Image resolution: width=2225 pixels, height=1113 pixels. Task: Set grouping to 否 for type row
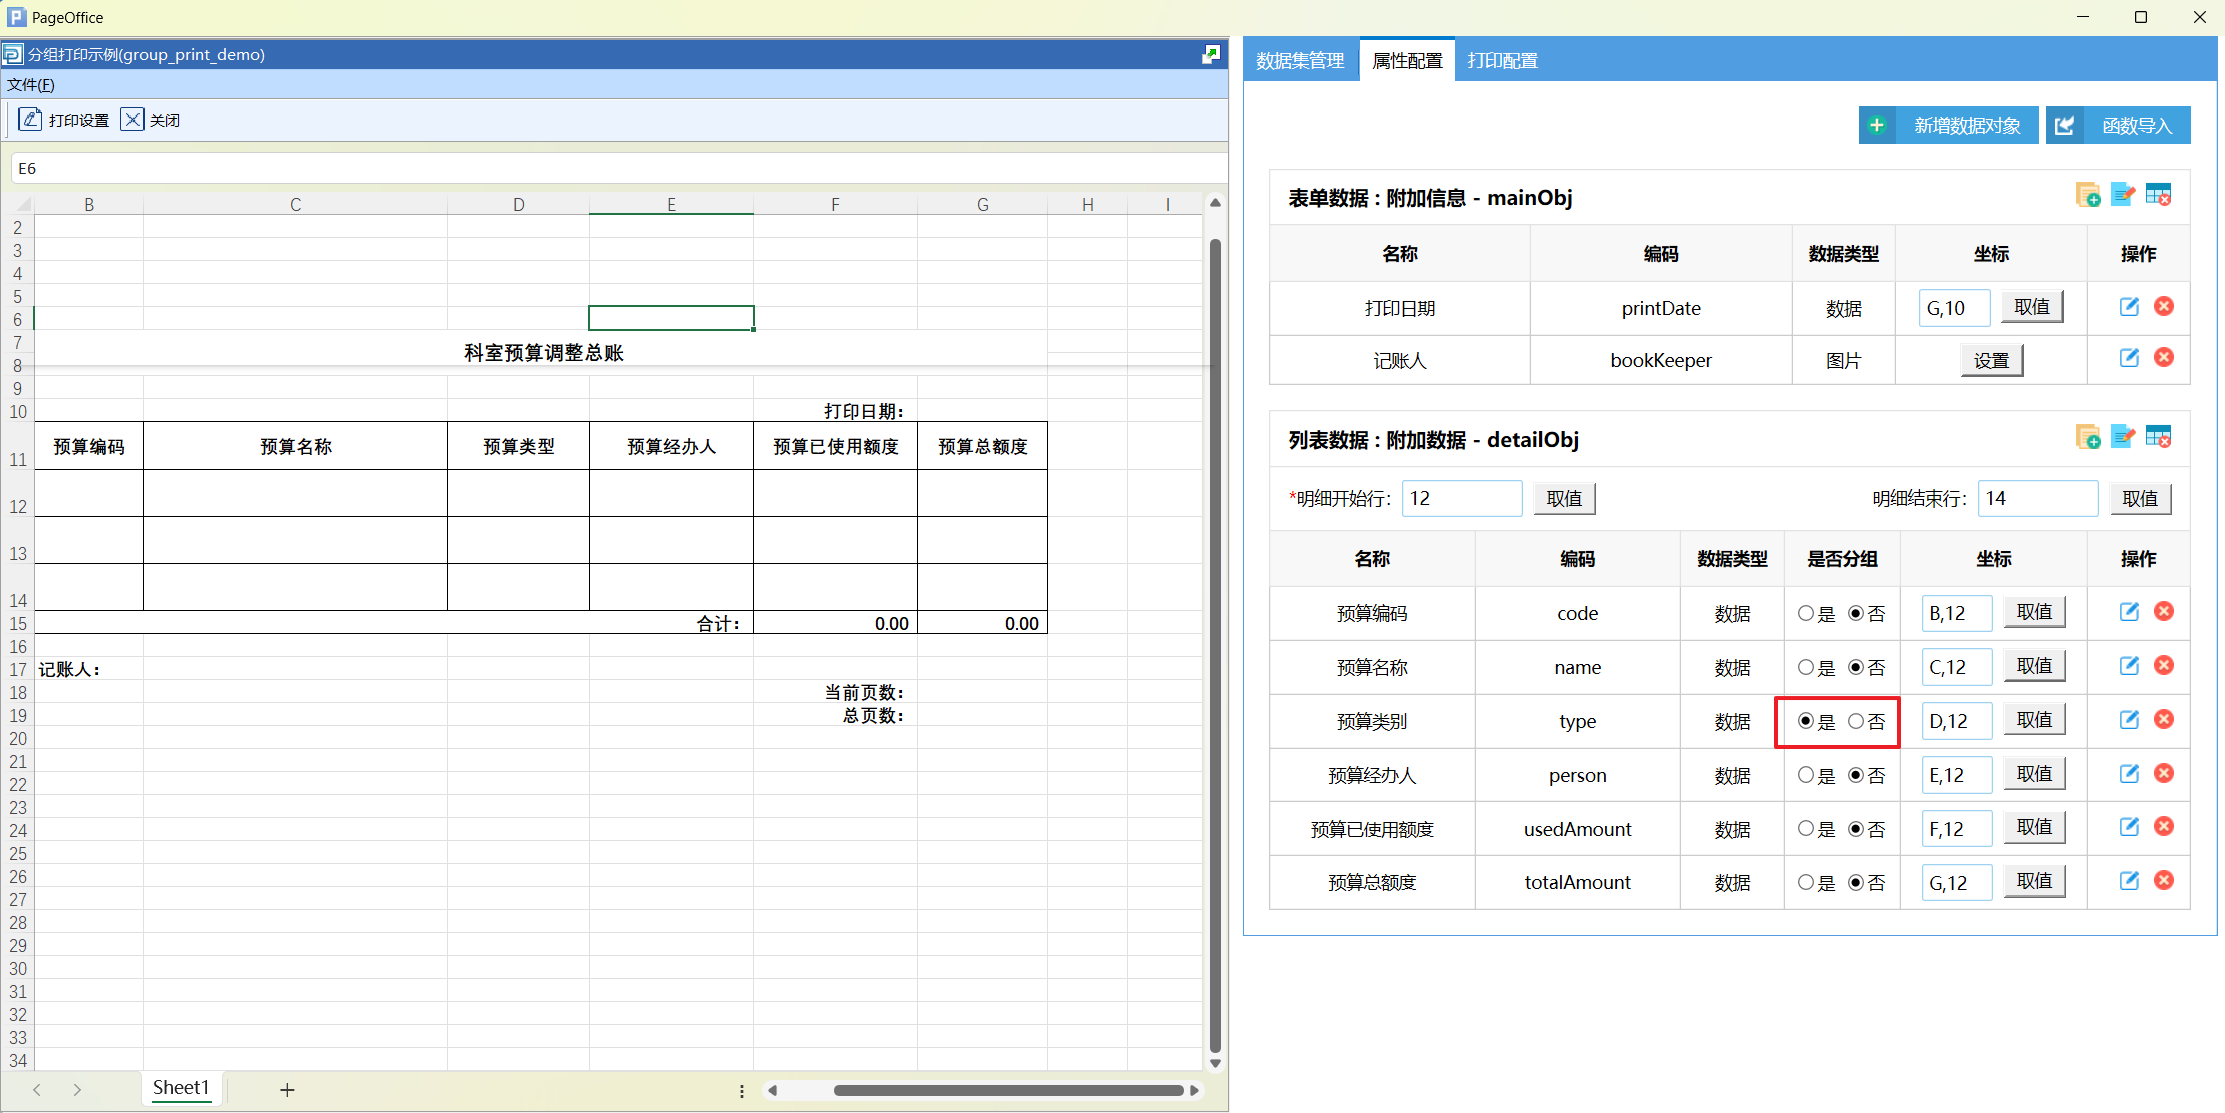(1856, 721)
